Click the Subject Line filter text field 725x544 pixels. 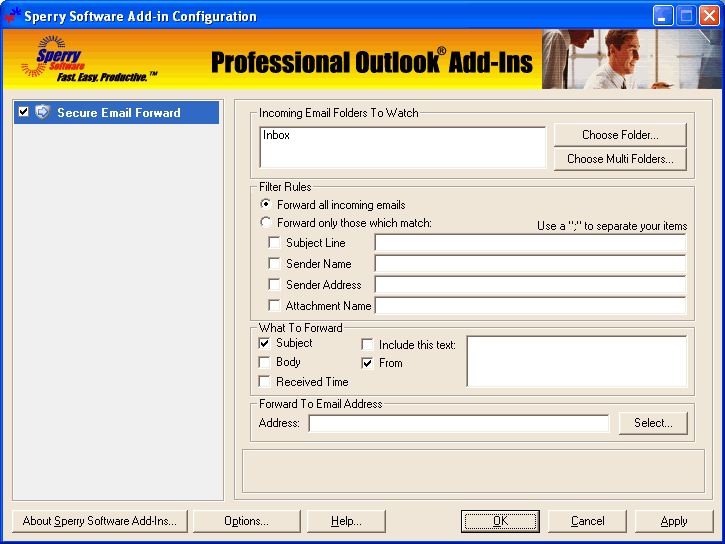point(530,243)
